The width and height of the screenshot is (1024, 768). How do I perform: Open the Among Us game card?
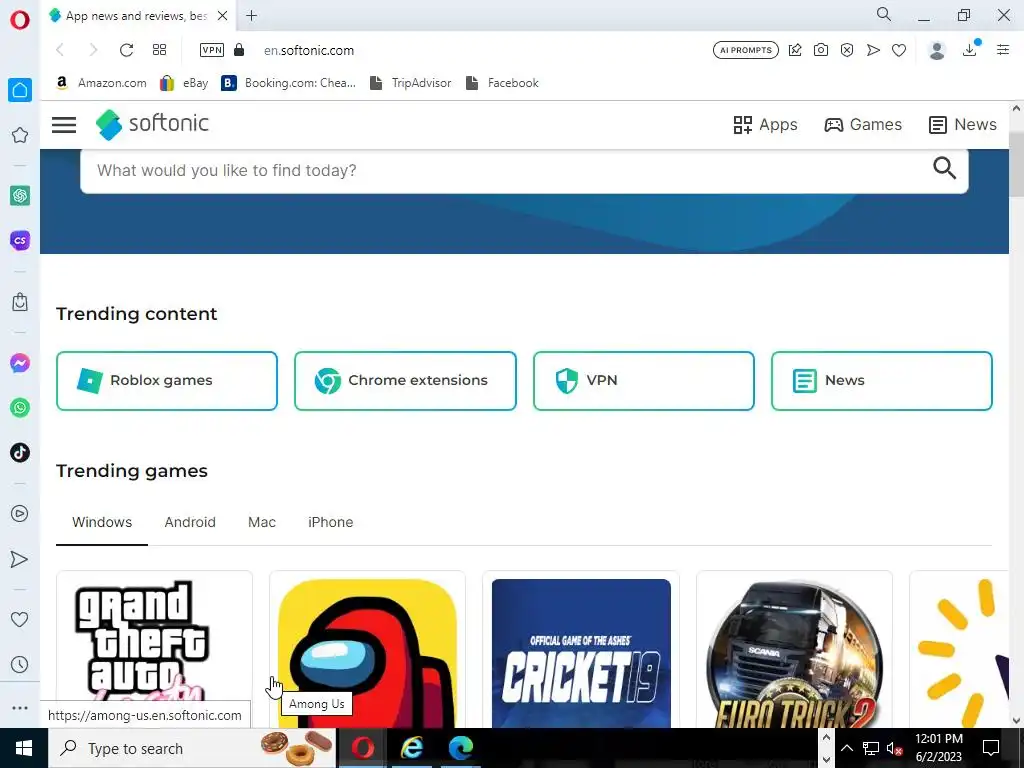pos(367,649)
